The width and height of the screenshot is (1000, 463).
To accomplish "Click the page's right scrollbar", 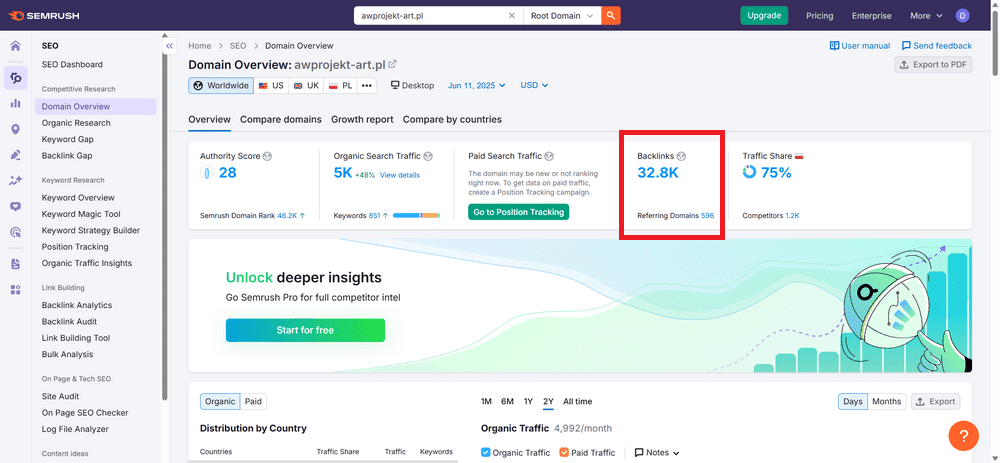I will (996, 43).
